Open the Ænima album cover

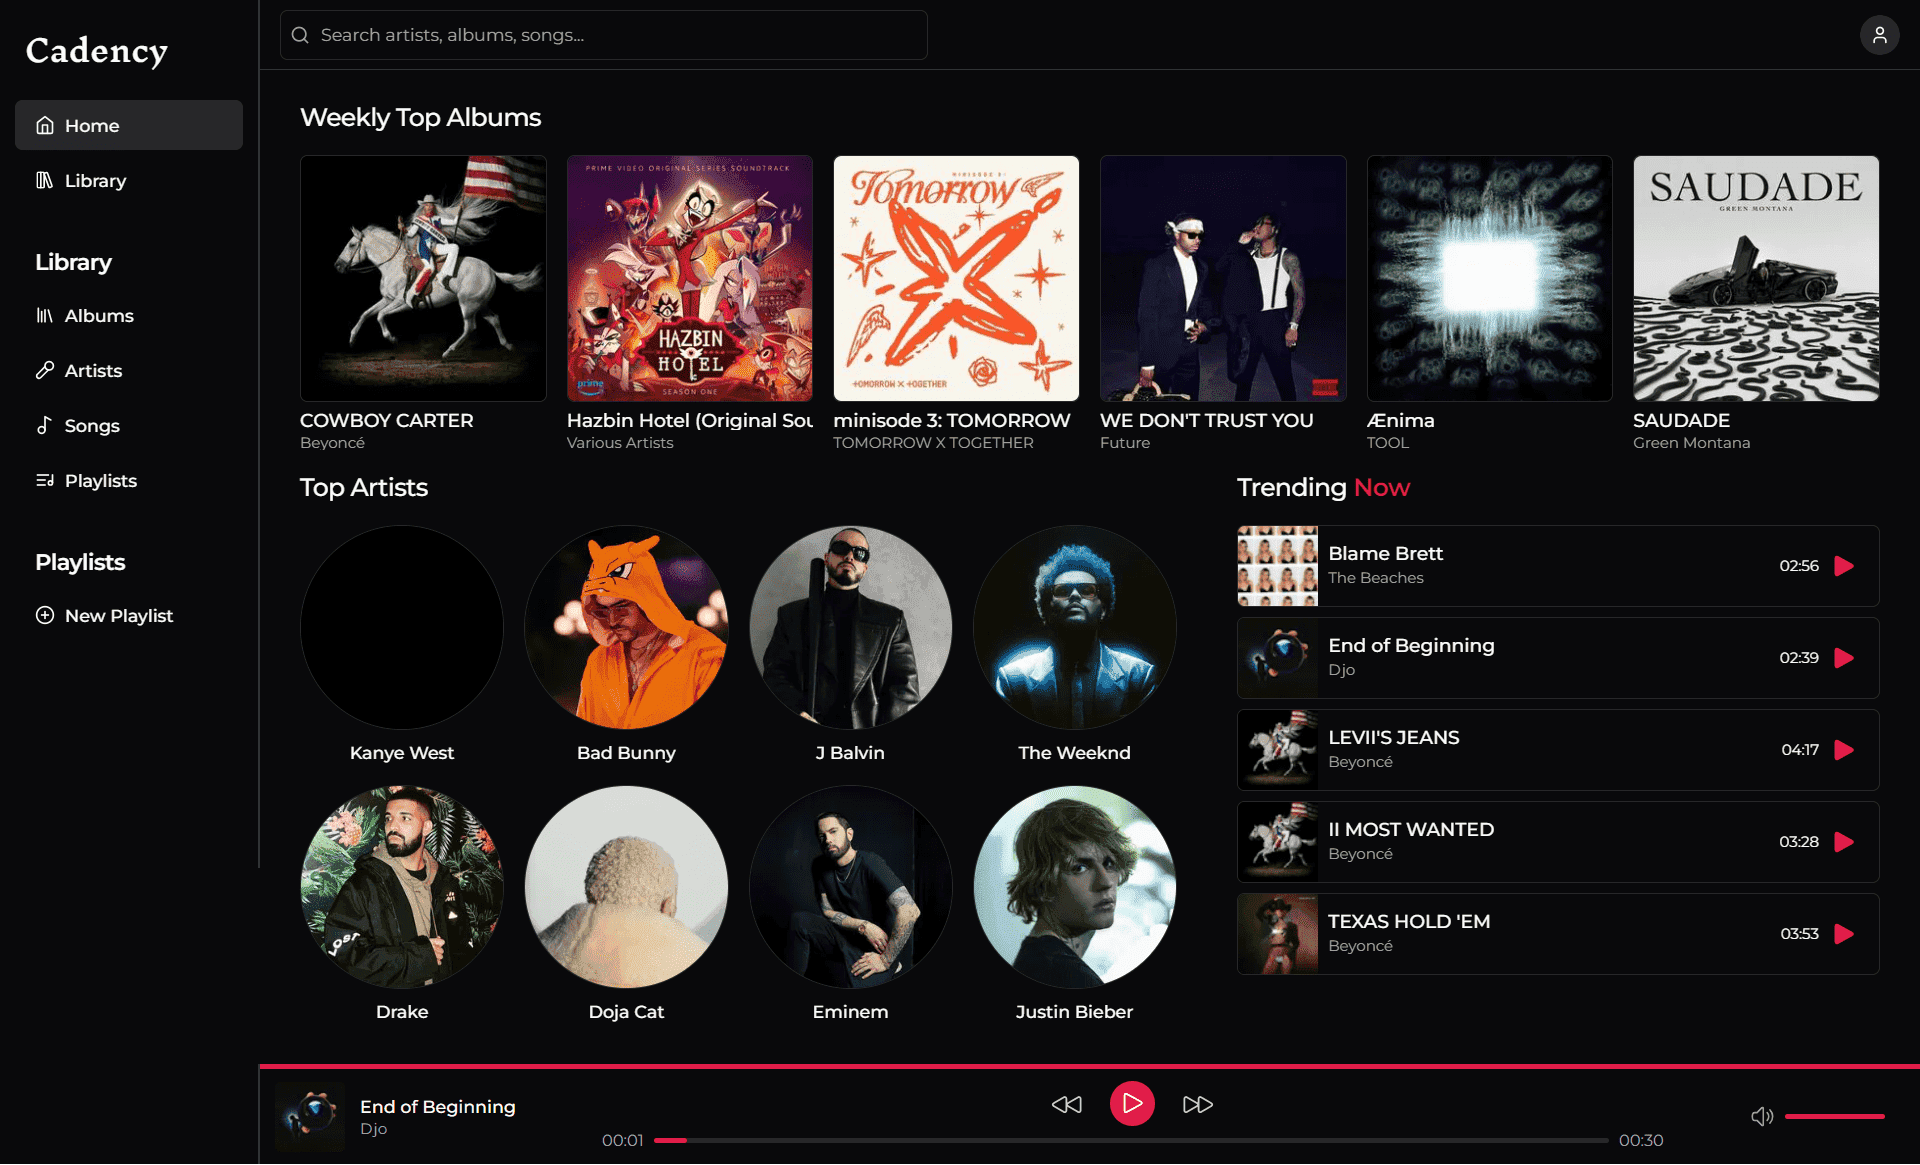1490,278
